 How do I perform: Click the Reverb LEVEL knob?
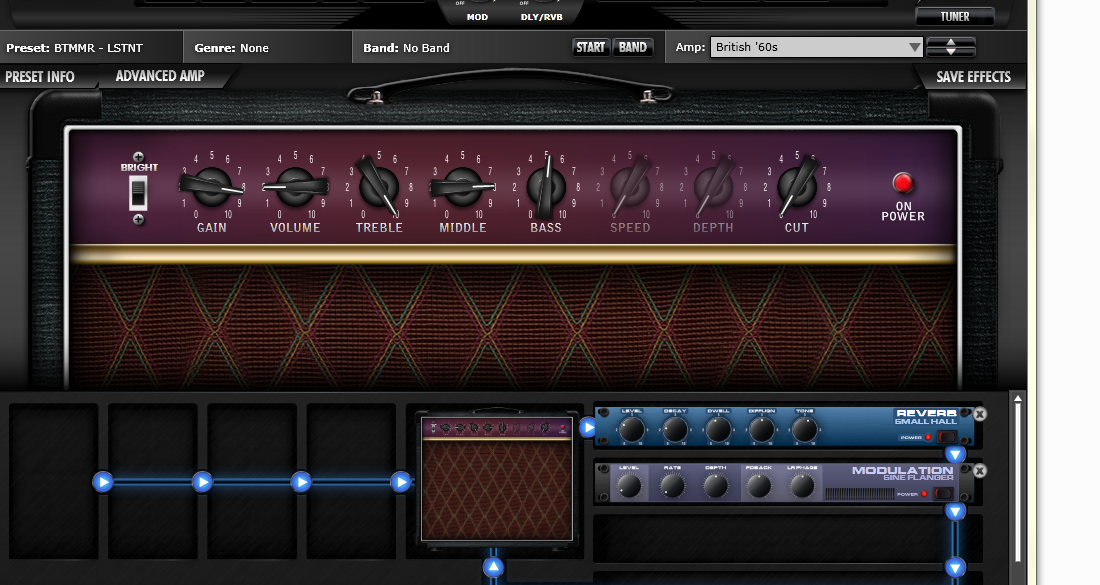click(x=631, y=429)
